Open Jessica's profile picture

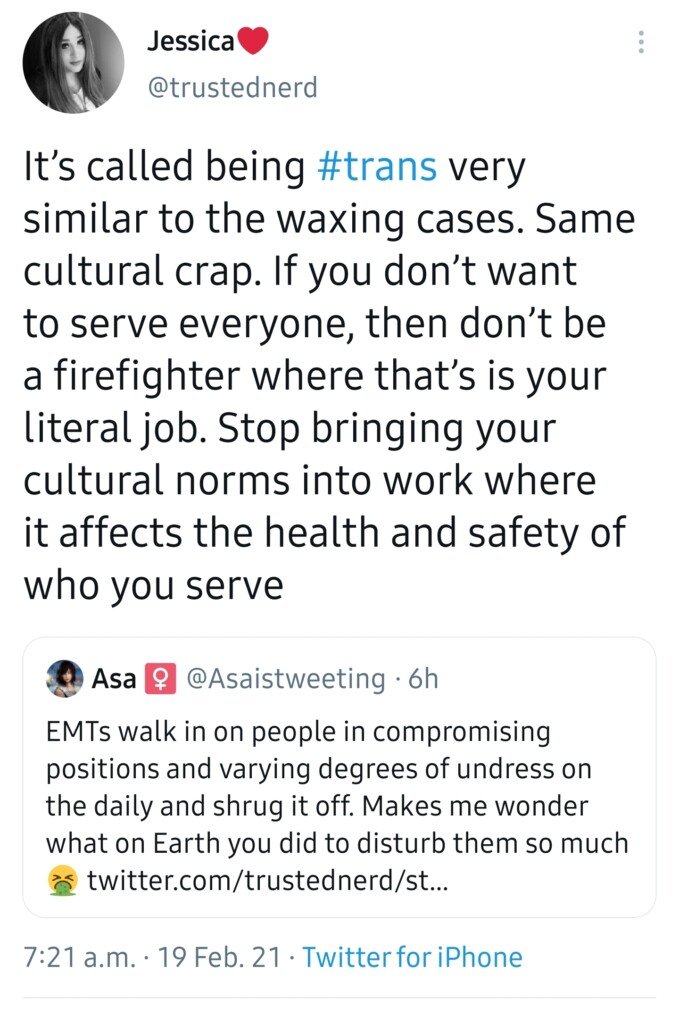pyautogui.click(x=73, y=63)
